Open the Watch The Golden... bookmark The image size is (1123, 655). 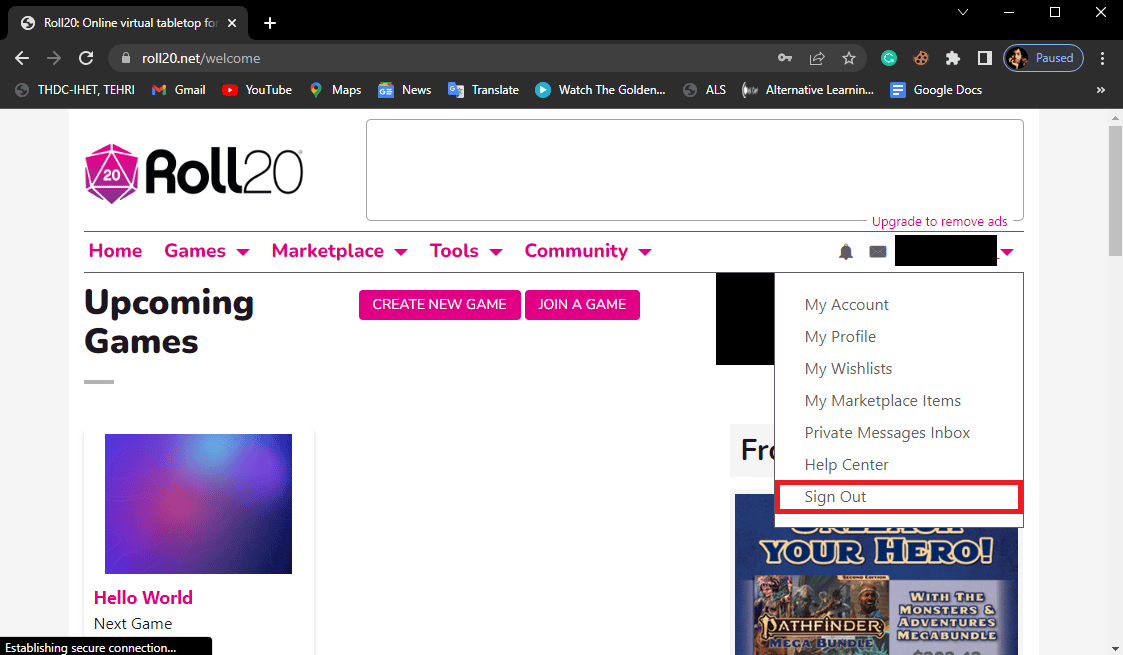pyautogui.click(x=601, y=89)
